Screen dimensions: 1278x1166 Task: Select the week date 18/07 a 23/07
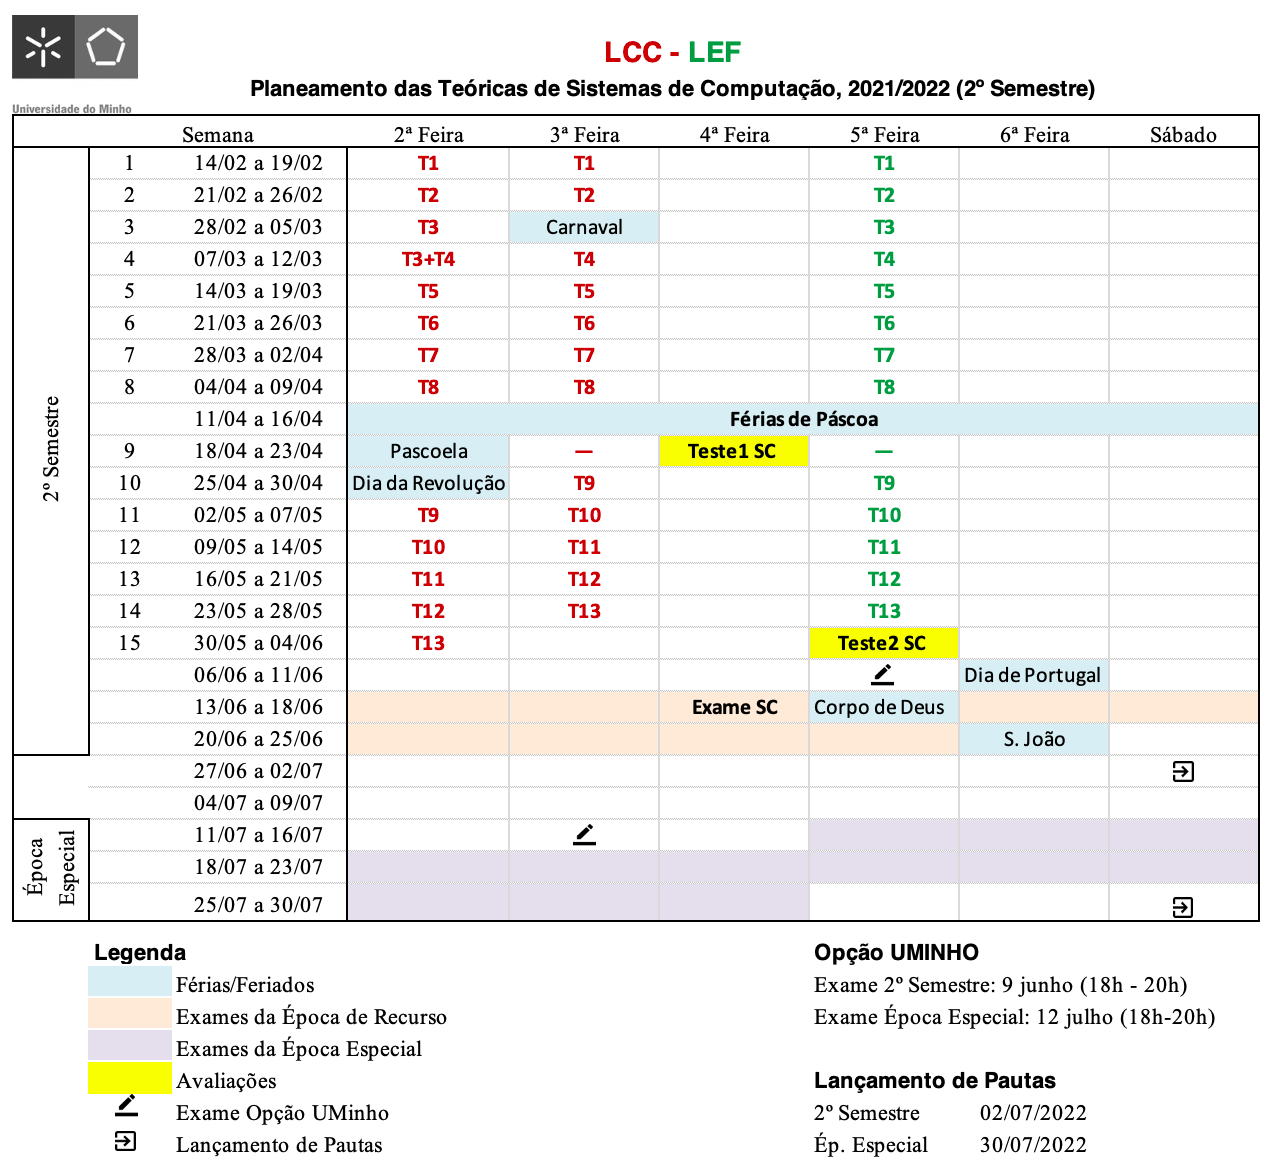tap(258, 867)
